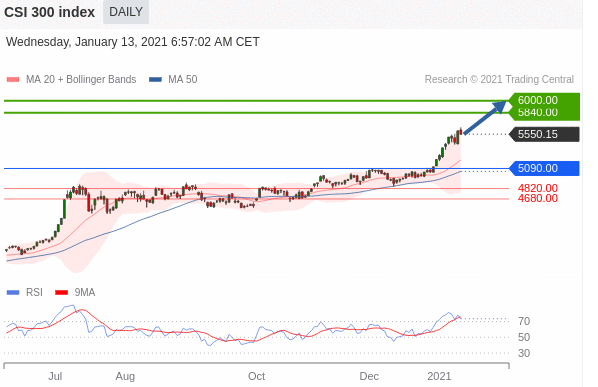Click the DAILY timeframe tab
The image size is (598, 387).
point(126,12)
